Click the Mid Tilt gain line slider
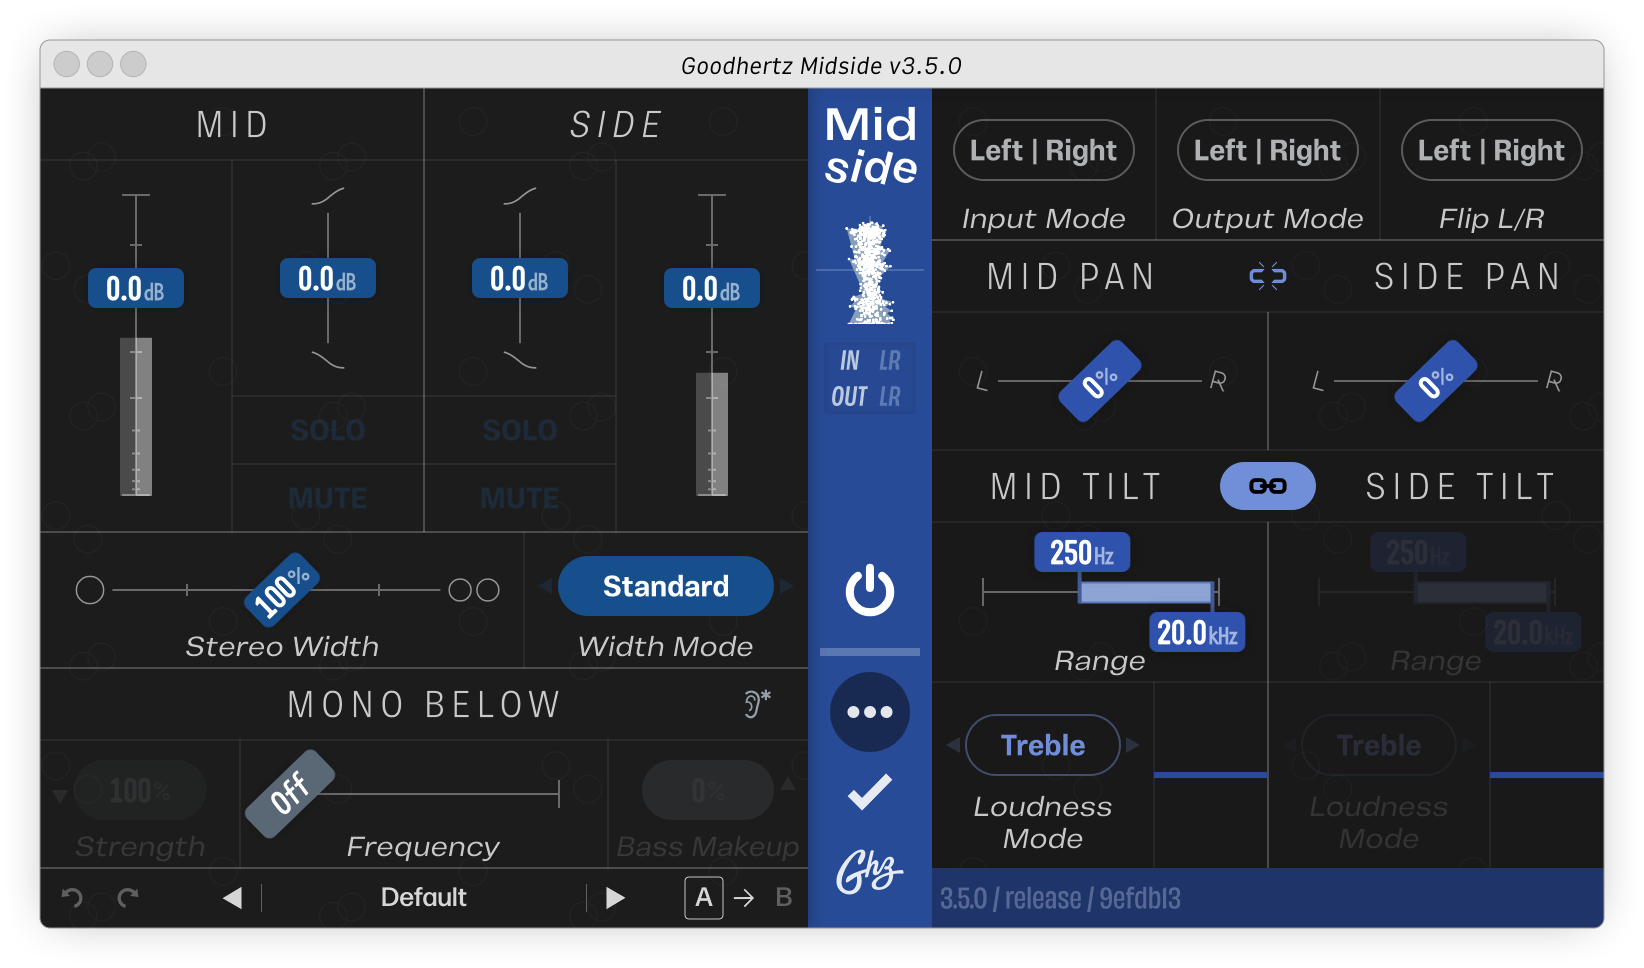1644x968 pixels. coord(1211,775)
